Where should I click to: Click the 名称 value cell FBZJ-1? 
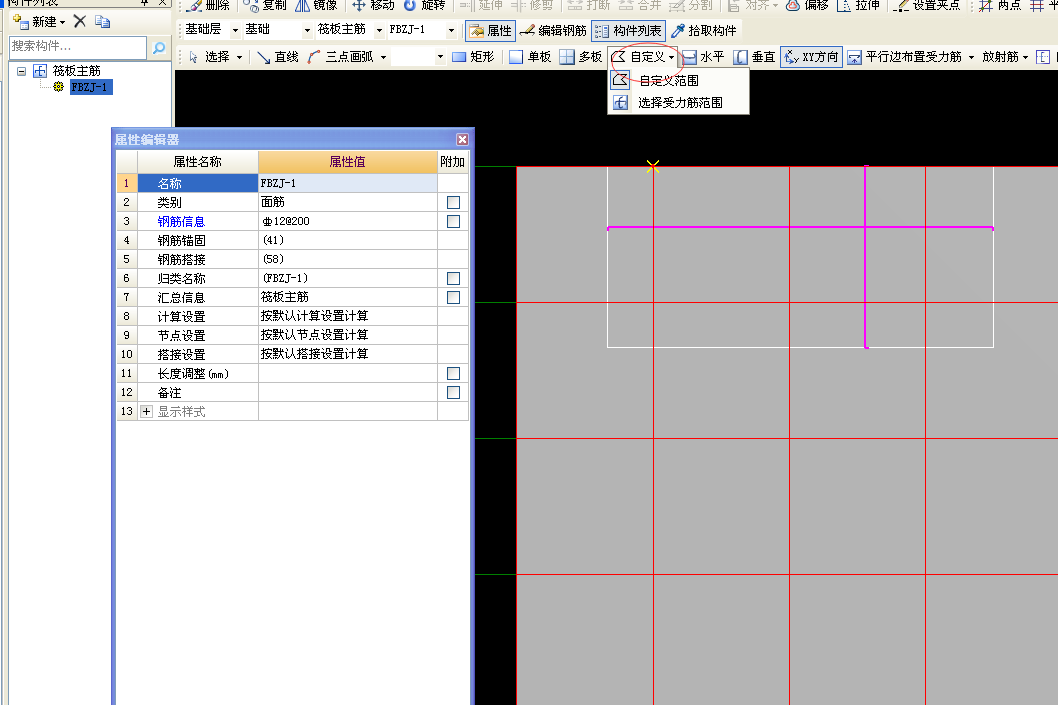click(x=347, y=184)
